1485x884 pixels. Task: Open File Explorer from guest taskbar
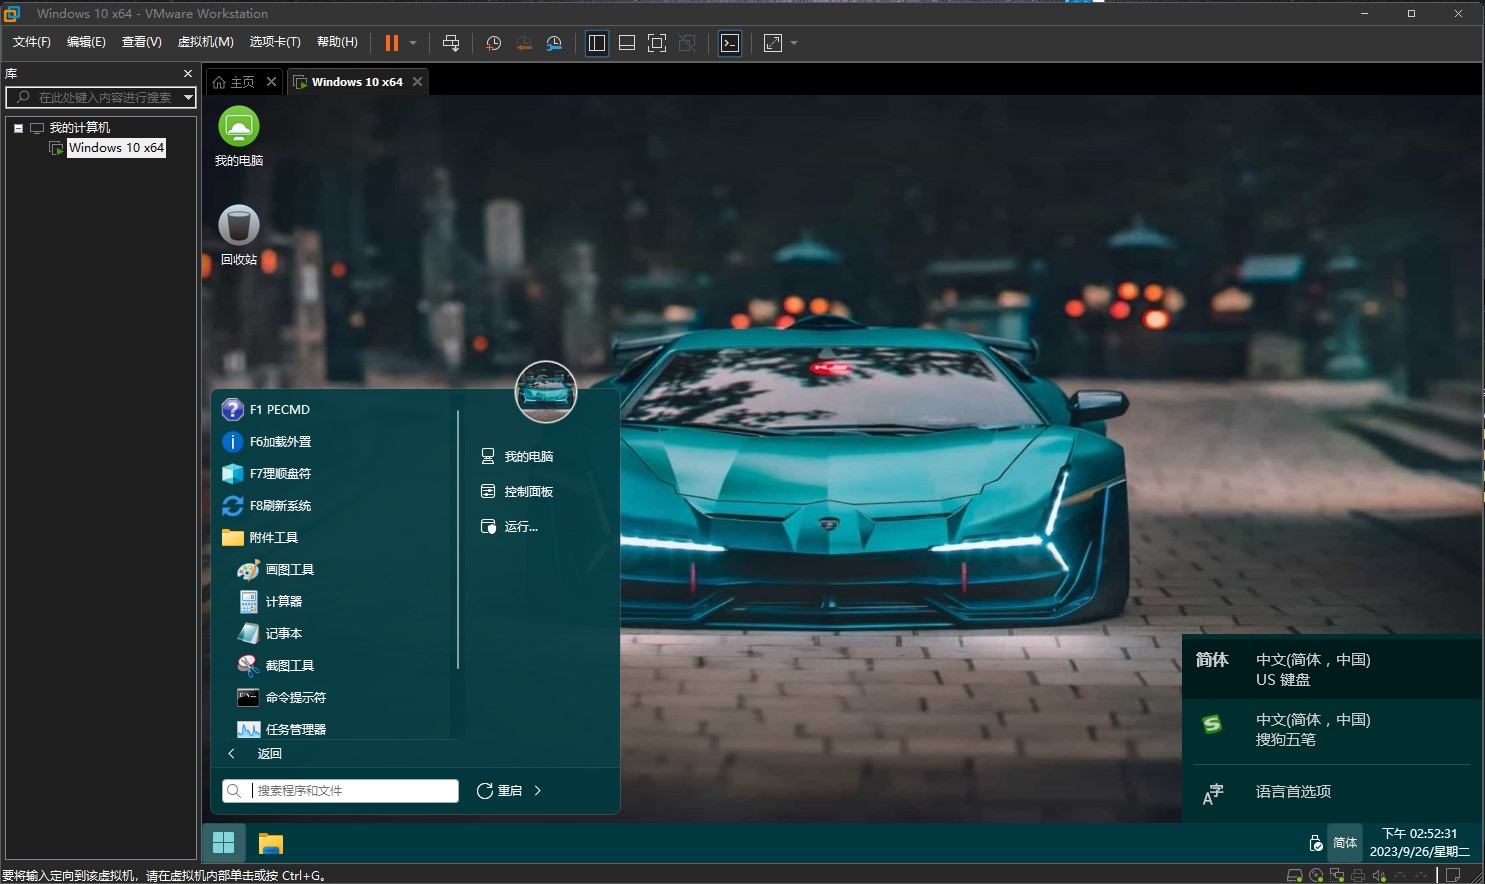pyautogui.click(x=270, y=843)
